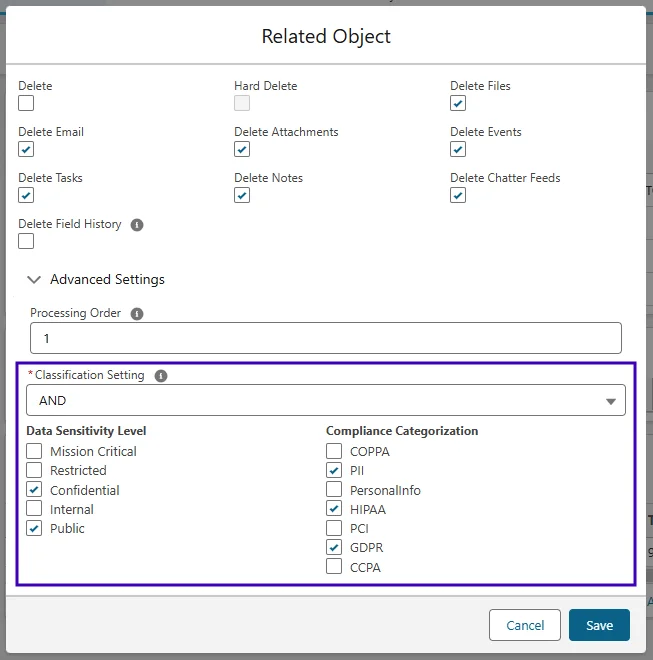Check the CCPA compliance checkbox
This screenshot has height=660, width=653.
334,568
